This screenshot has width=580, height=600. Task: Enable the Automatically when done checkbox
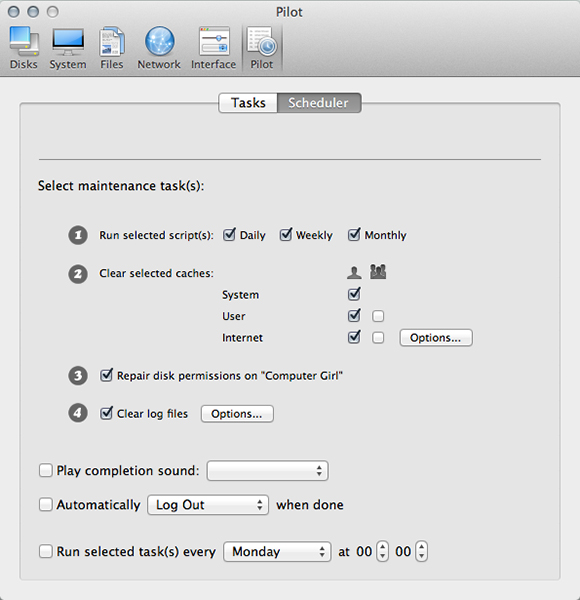[x=46, y=504]
